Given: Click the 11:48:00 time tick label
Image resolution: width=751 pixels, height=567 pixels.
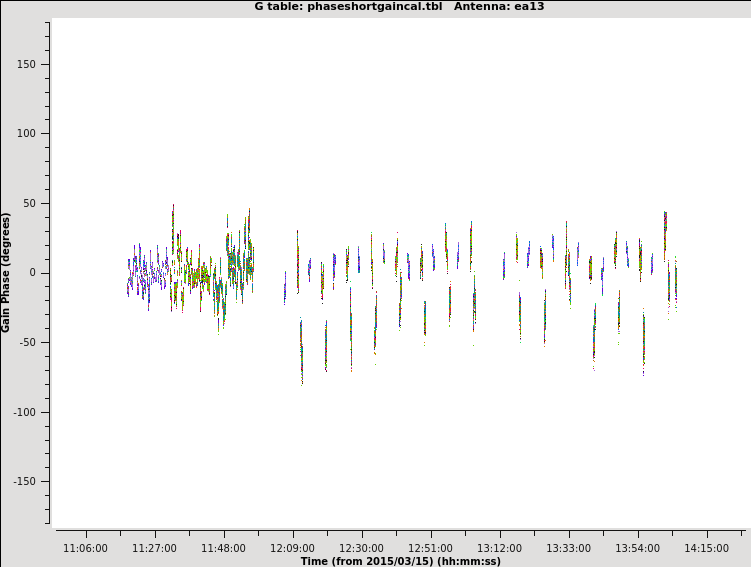Looking at the screenshot, I should 223,548.
